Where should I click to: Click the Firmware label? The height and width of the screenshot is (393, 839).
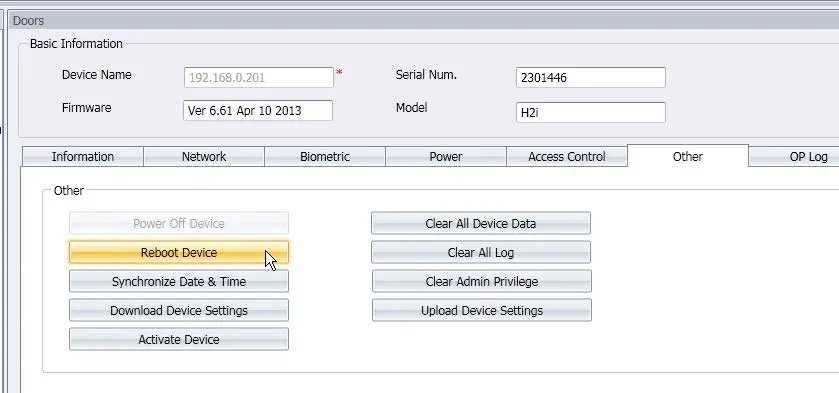(x=87, y=108)
